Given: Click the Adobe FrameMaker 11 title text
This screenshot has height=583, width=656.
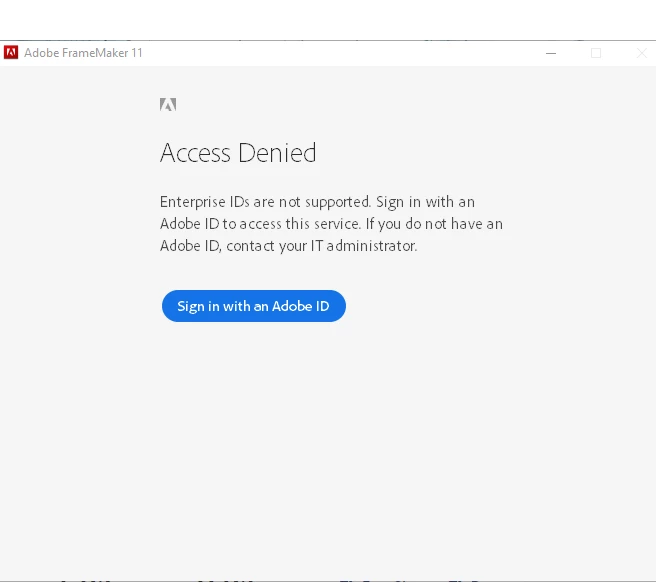Looking at the screenshot, I should pos(83,53).
